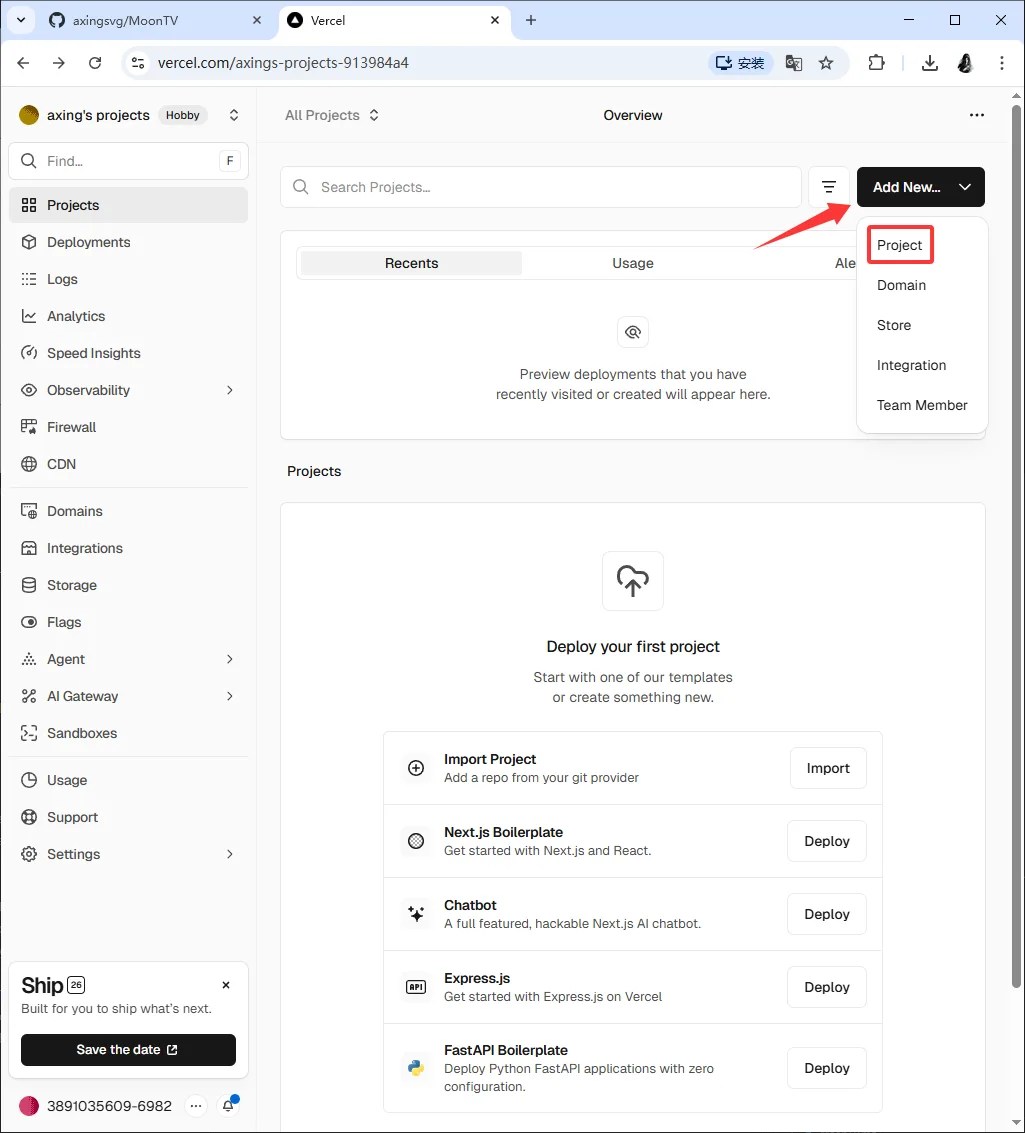Click the Save the date button
The width and height of the screenshot is (1025, 1133).
128,1050
